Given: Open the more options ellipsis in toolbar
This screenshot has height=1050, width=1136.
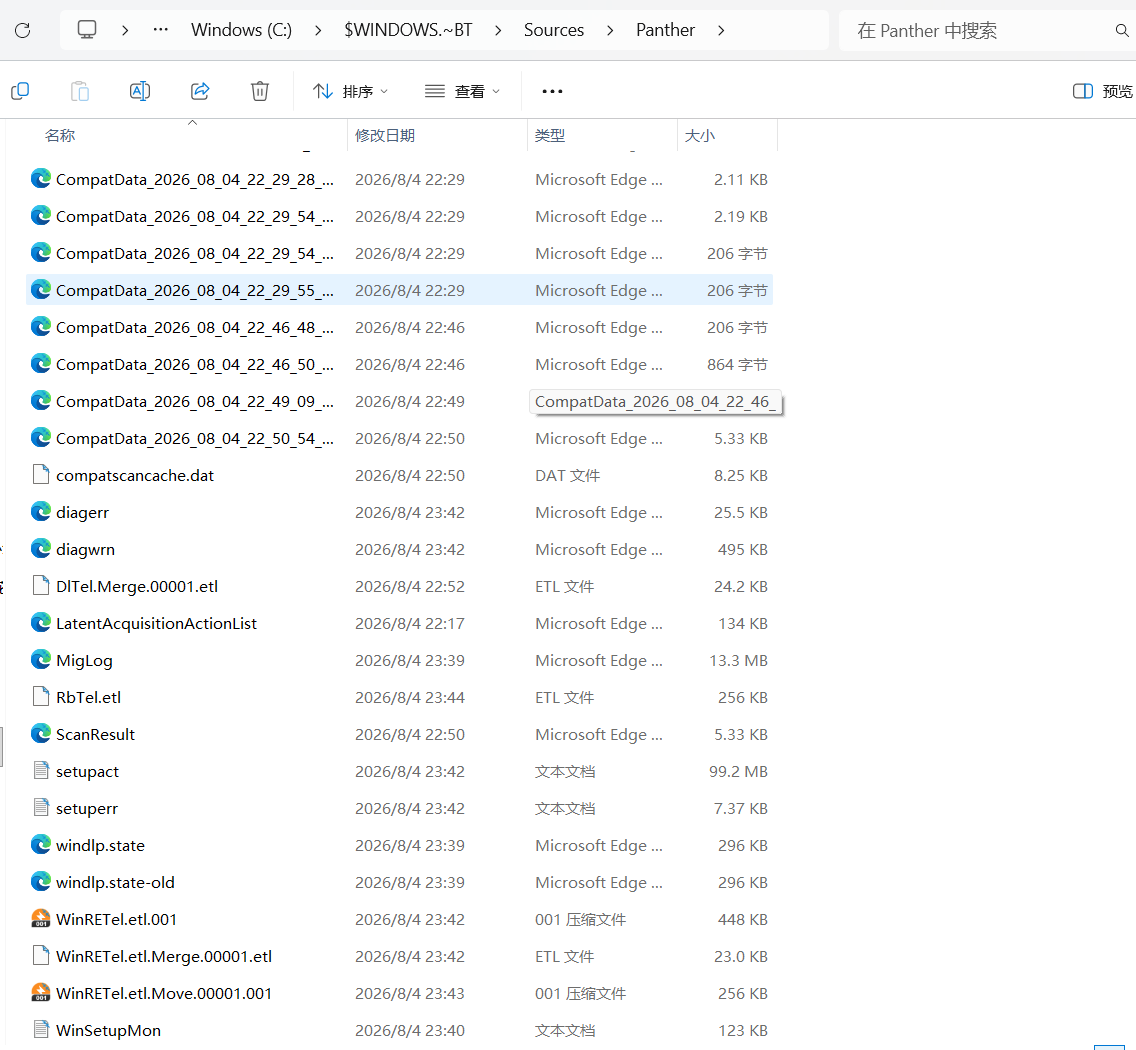Looking at the screenshot, I should (552, 91).
